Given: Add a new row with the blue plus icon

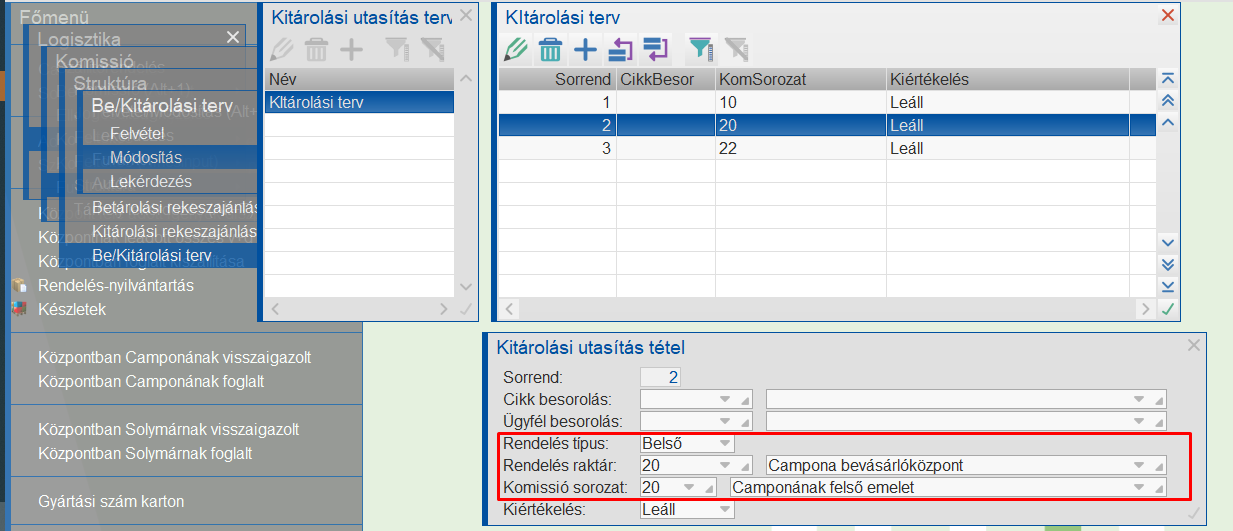Looking at the screenshot, I should 585,48.
